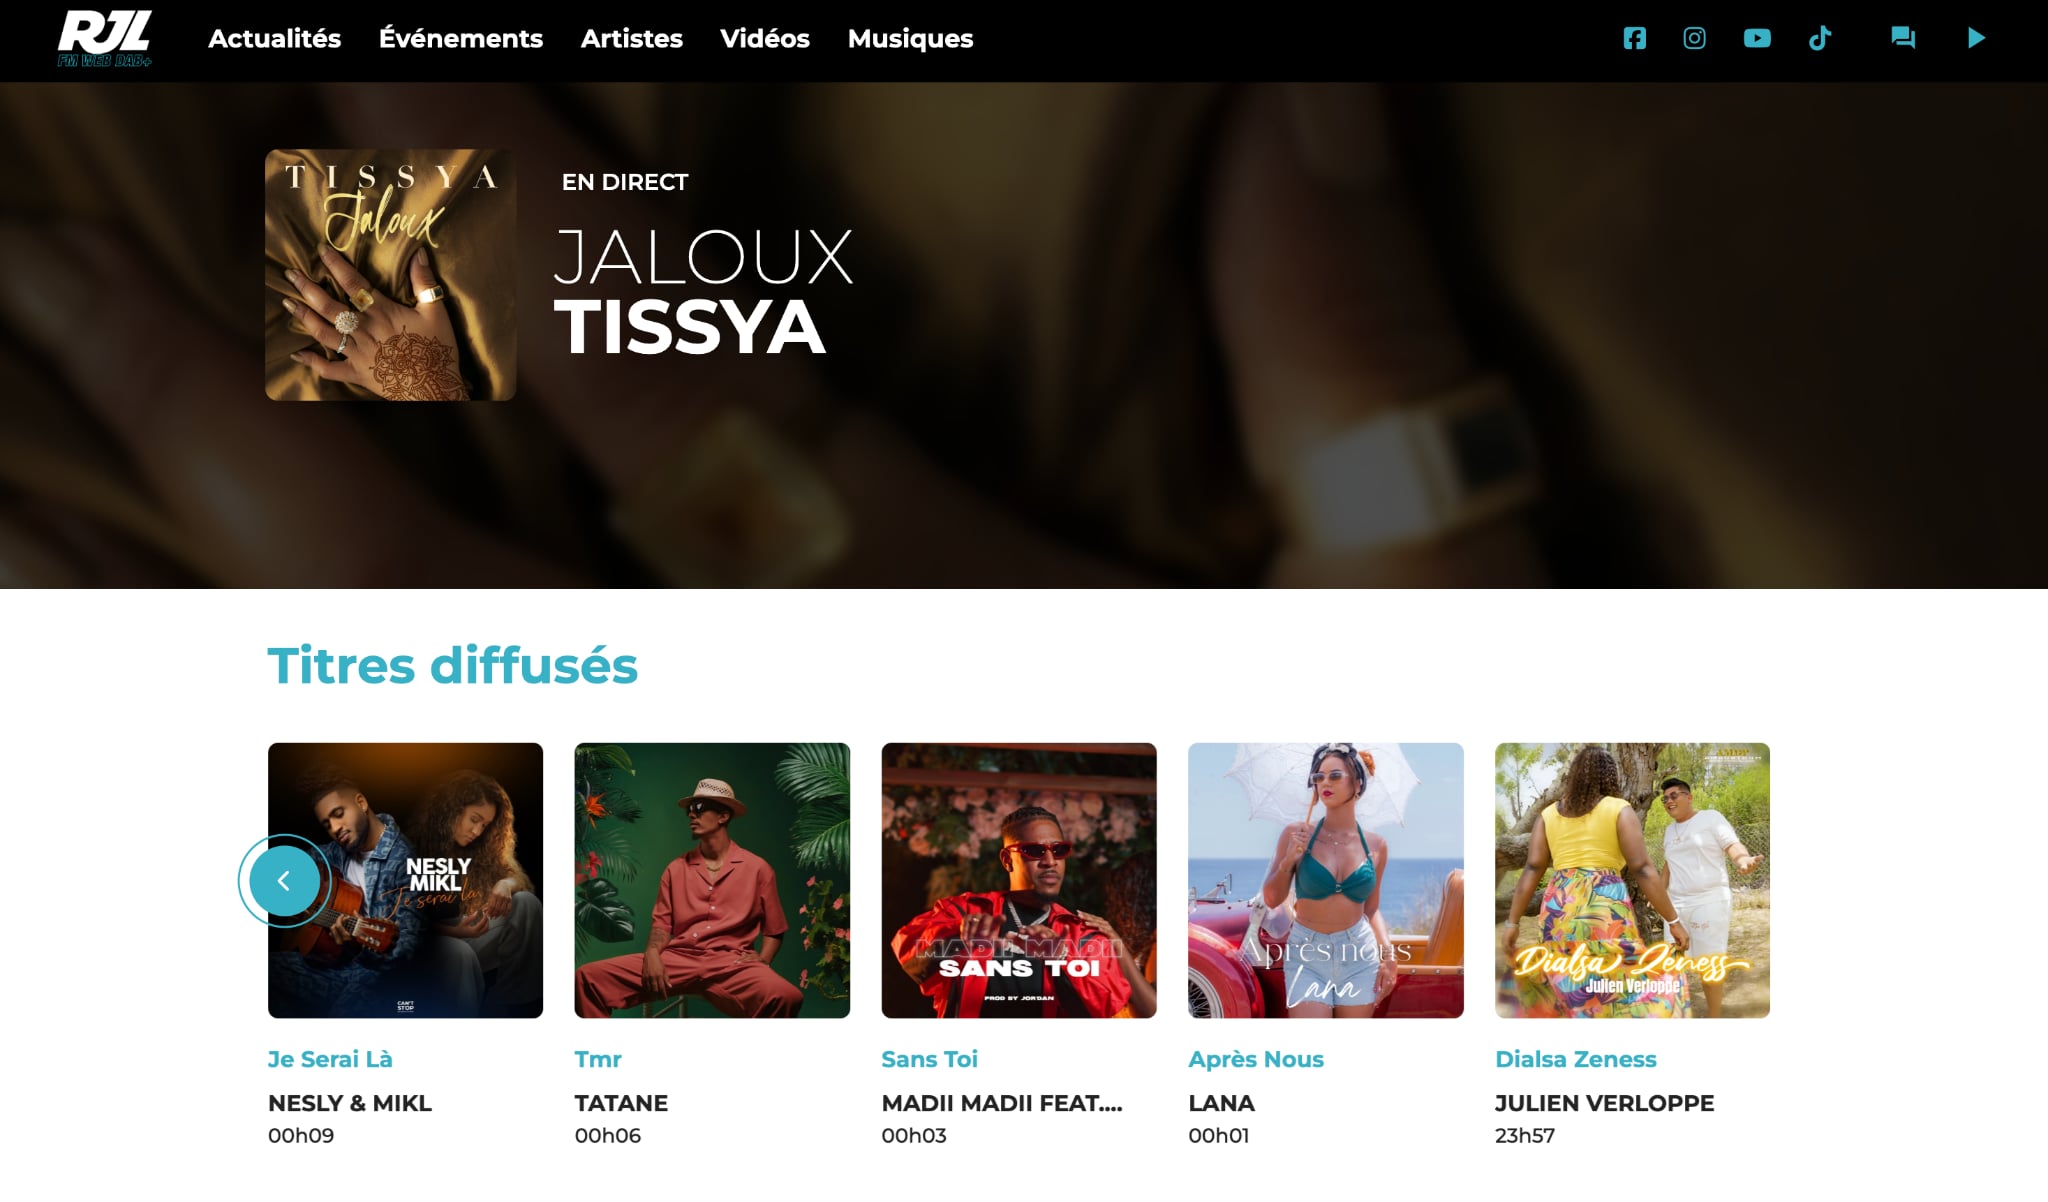Screen dimensions: 2048x1202
Task: Open the Événements menu item
Action: 460,38
